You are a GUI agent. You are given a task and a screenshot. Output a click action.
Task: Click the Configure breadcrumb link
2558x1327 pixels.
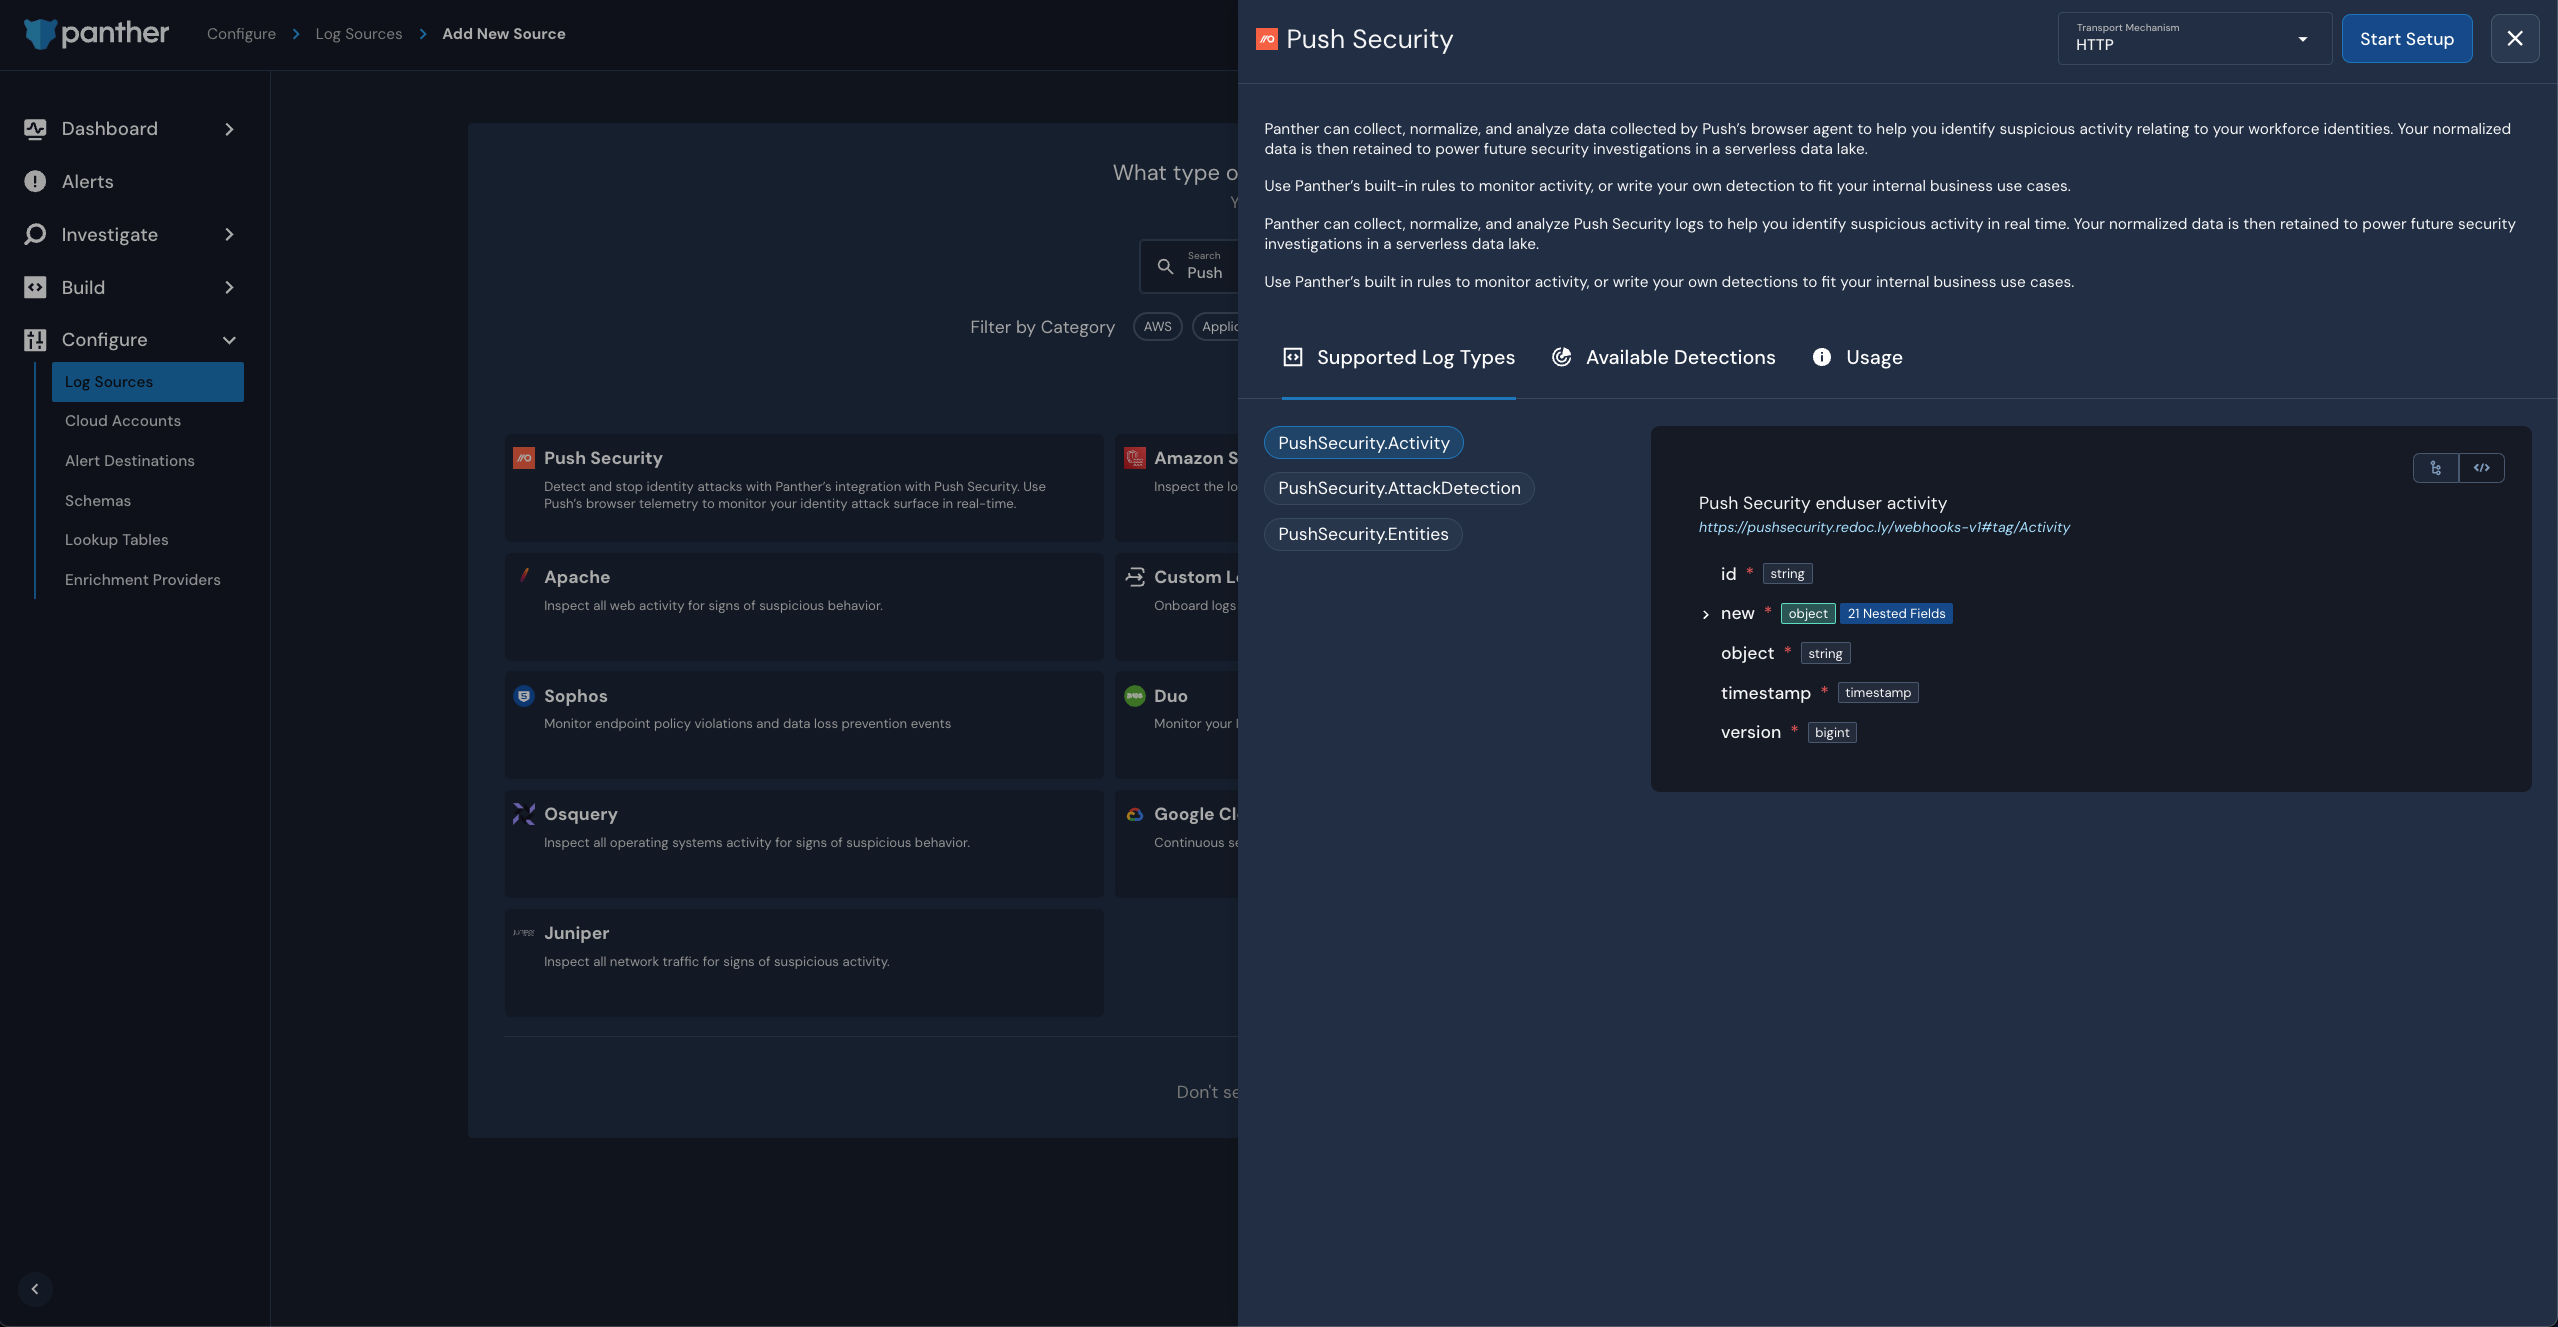241,34
